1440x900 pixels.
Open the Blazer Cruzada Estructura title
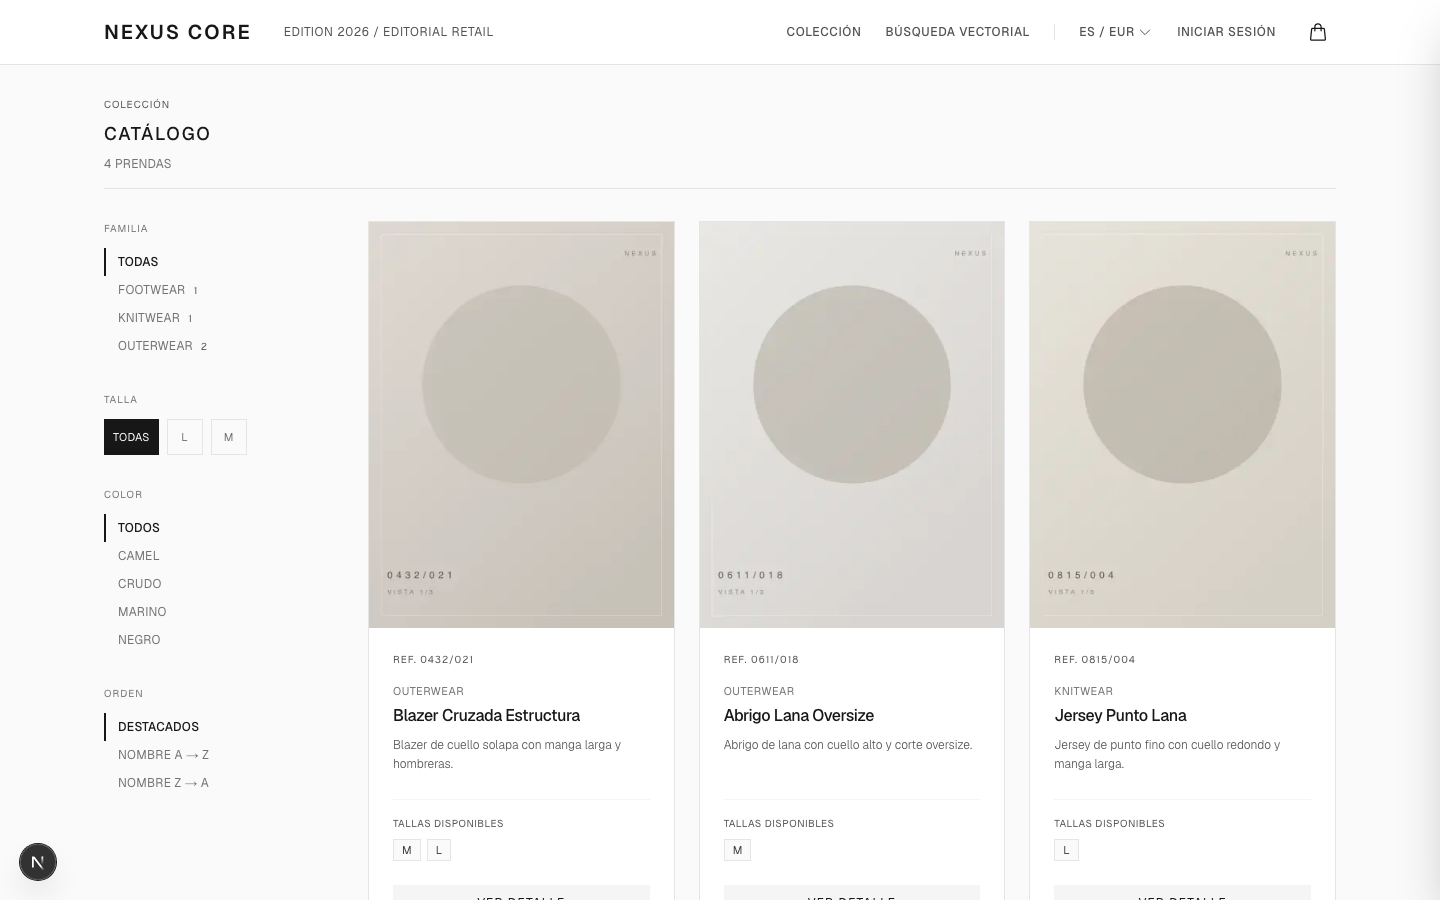(486, 716)
